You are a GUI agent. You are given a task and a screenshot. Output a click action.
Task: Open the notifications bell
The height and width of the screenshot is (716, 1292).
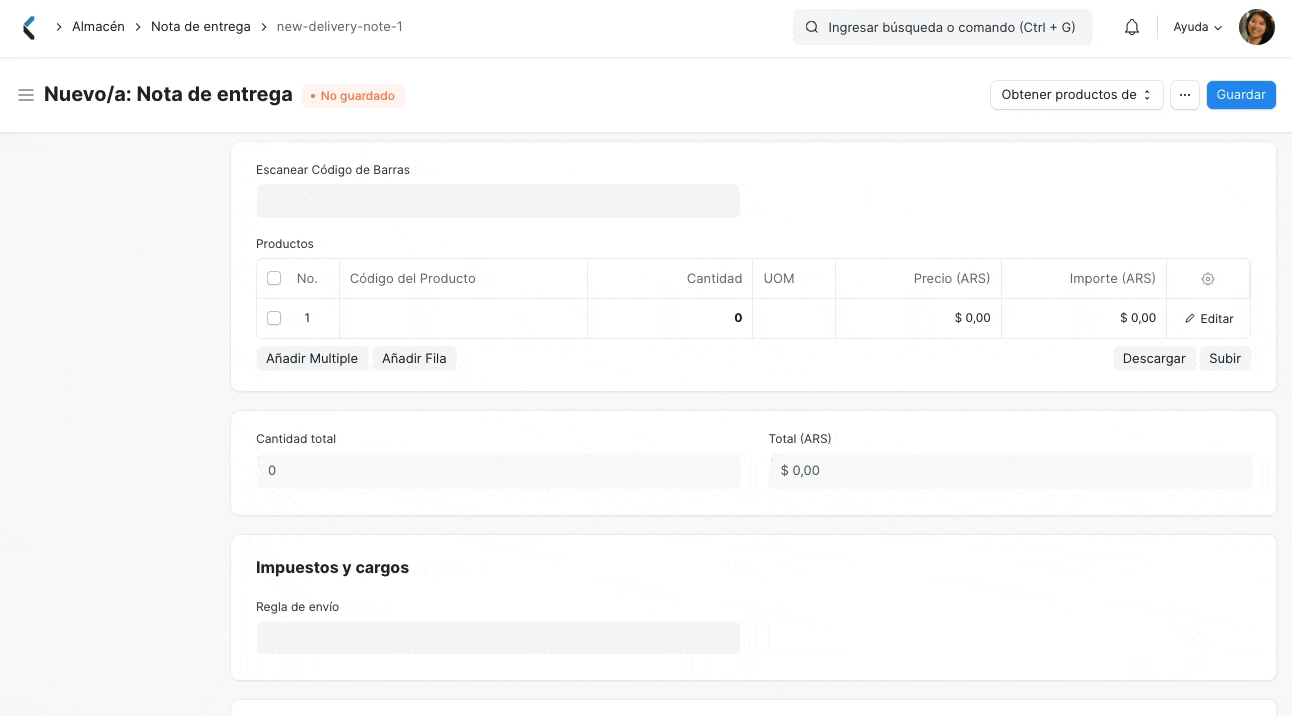coord(1132,28)
